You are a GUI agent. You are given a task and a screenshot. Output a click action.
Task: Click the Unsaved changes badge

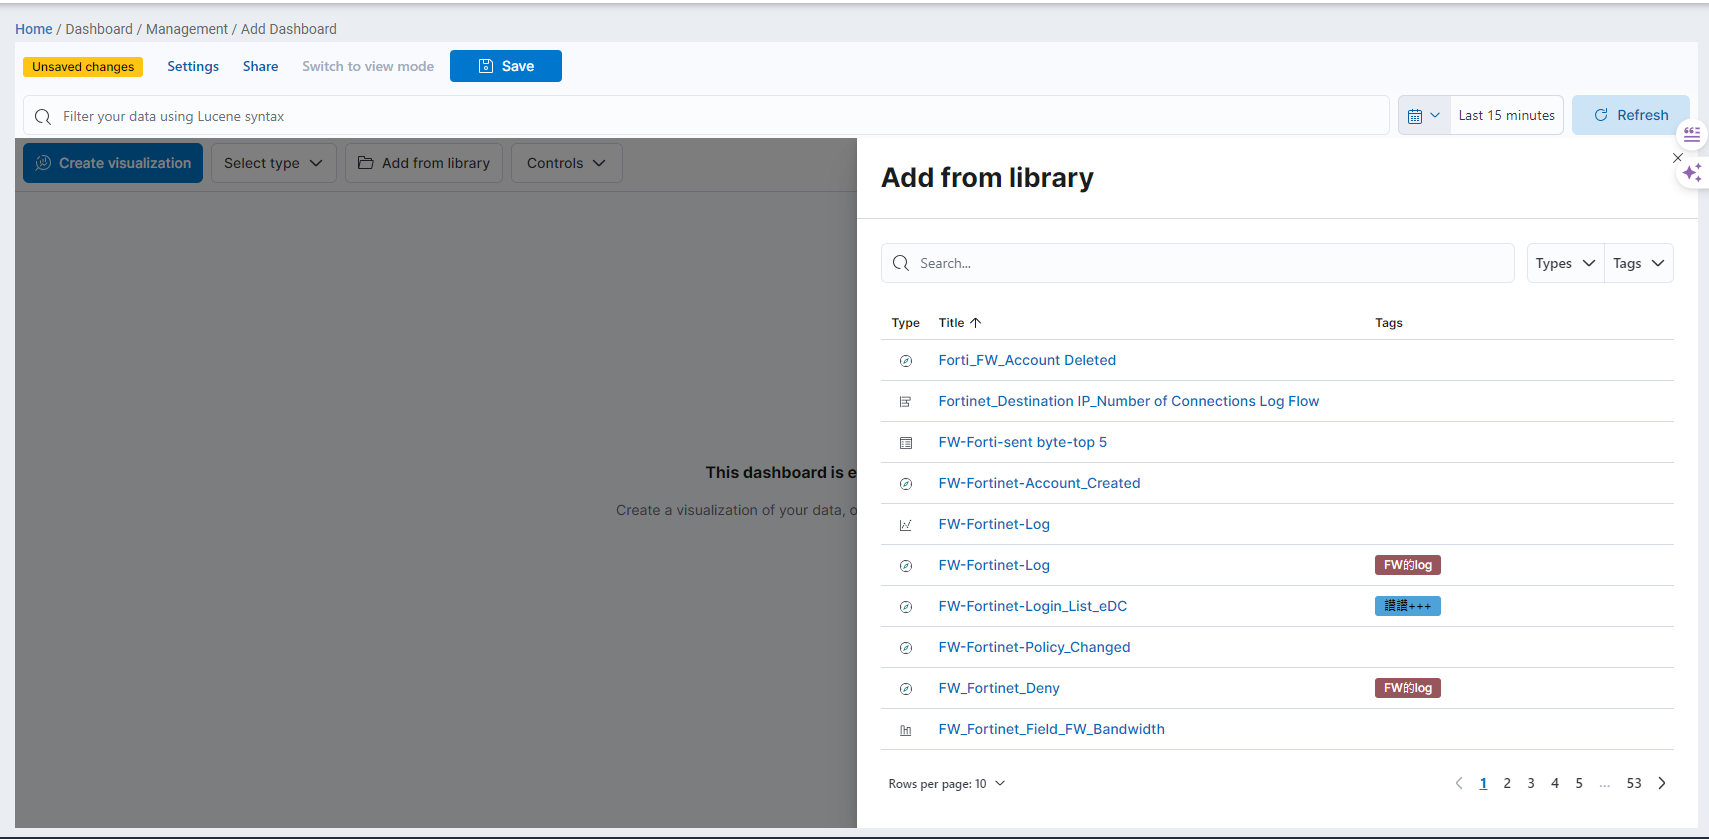(83, 67)
